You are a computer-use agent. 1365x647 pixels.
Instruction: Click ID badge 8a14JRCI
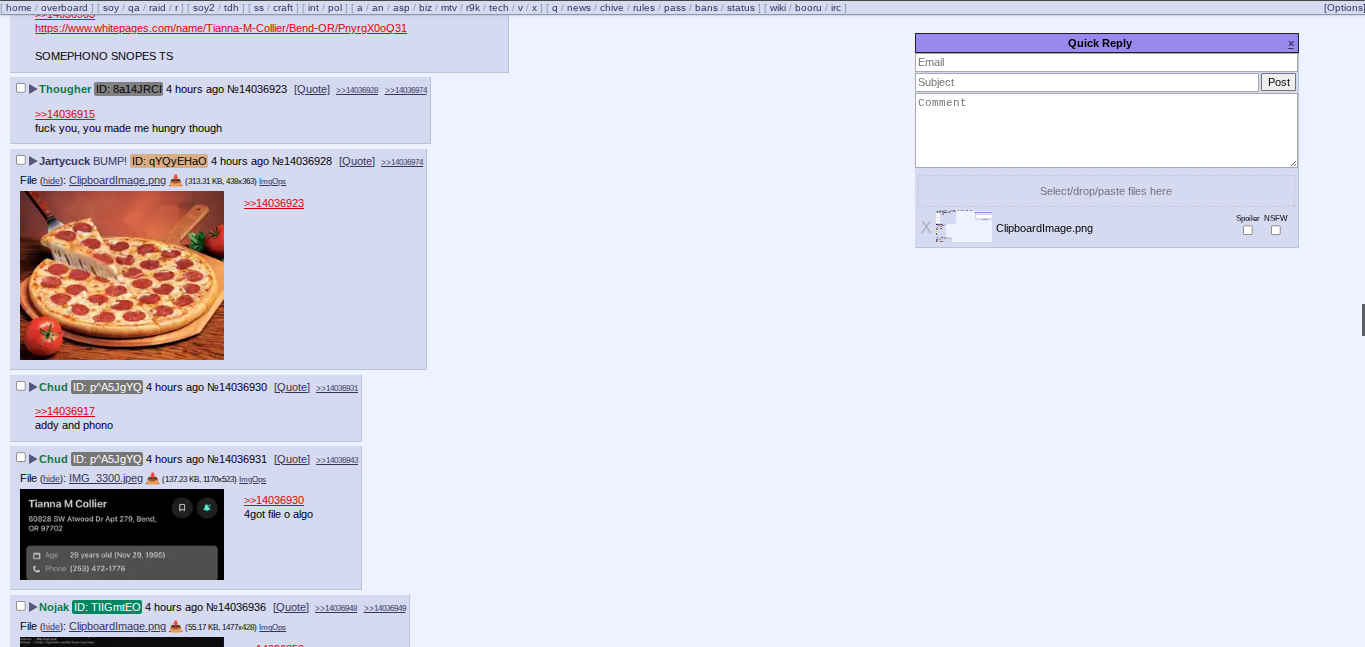128,89
